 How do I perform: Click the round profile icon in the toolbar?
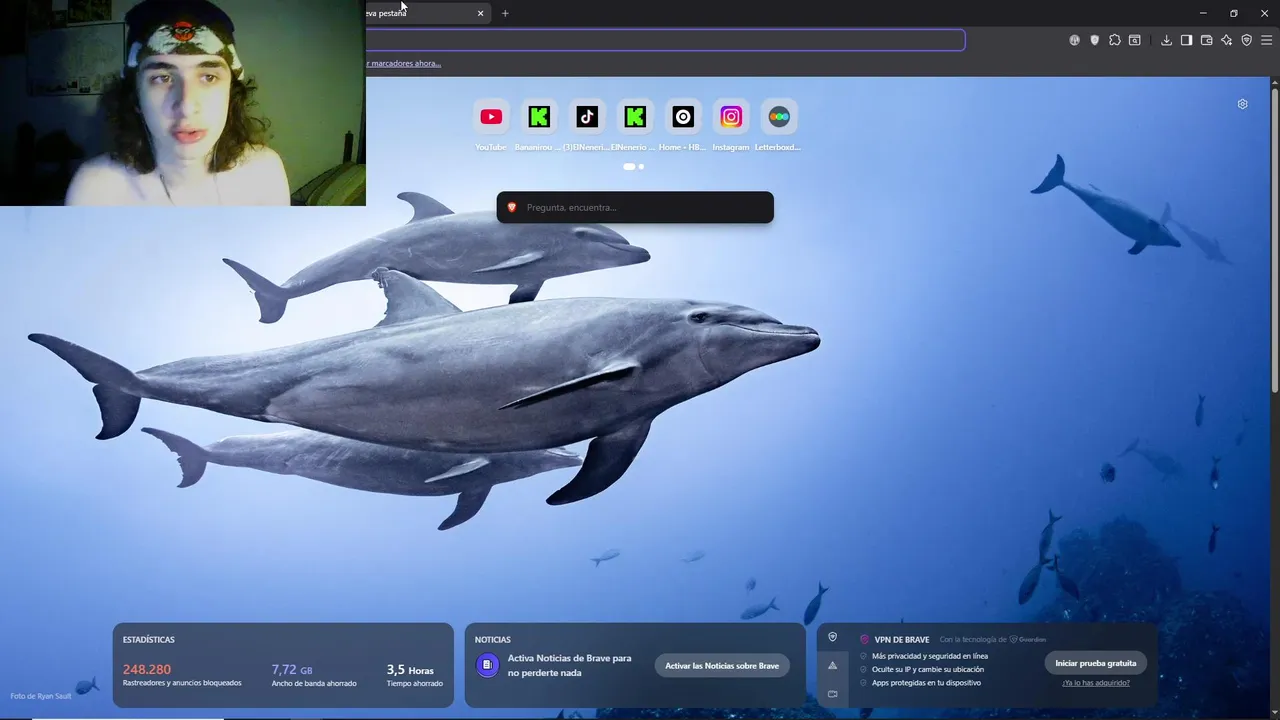[1074, 40]
